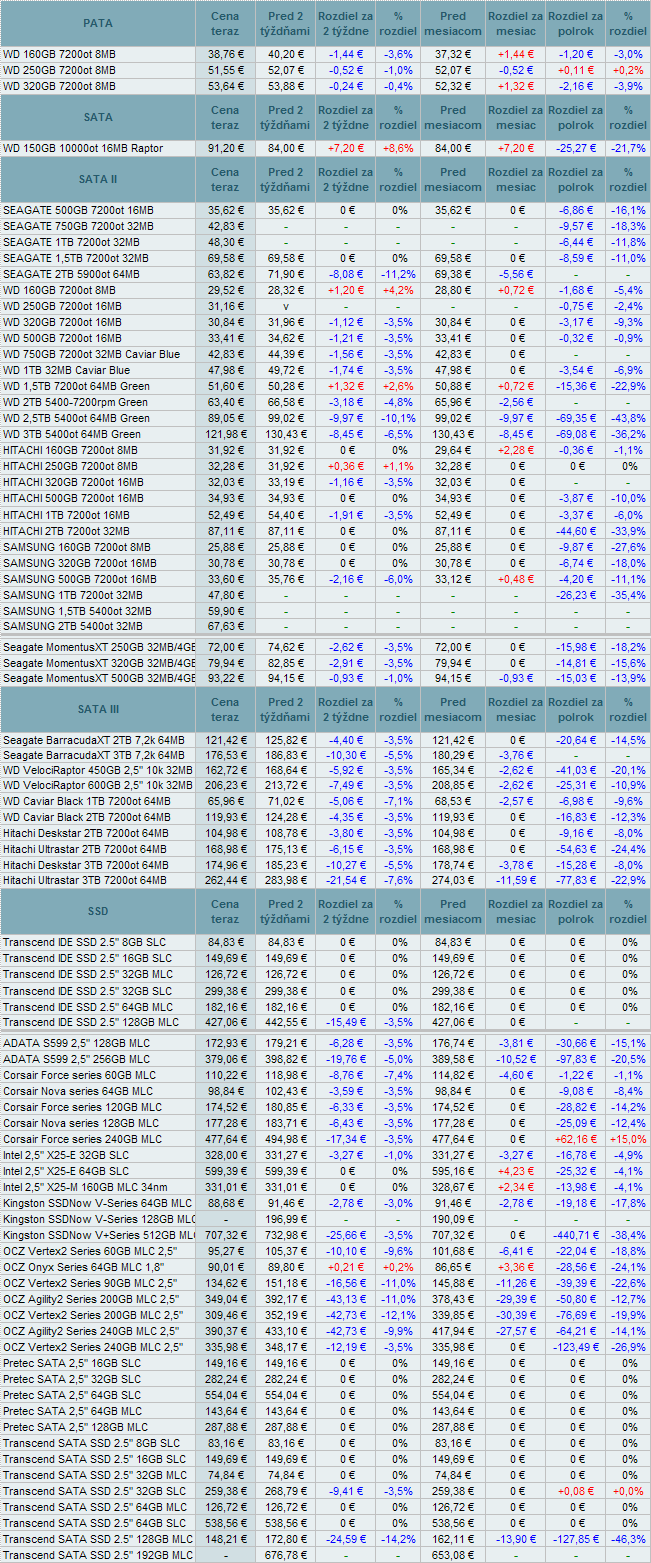651x1563 pixels.
Task: Click the -69,35 € half-year difference
Action: coord(576,418)
